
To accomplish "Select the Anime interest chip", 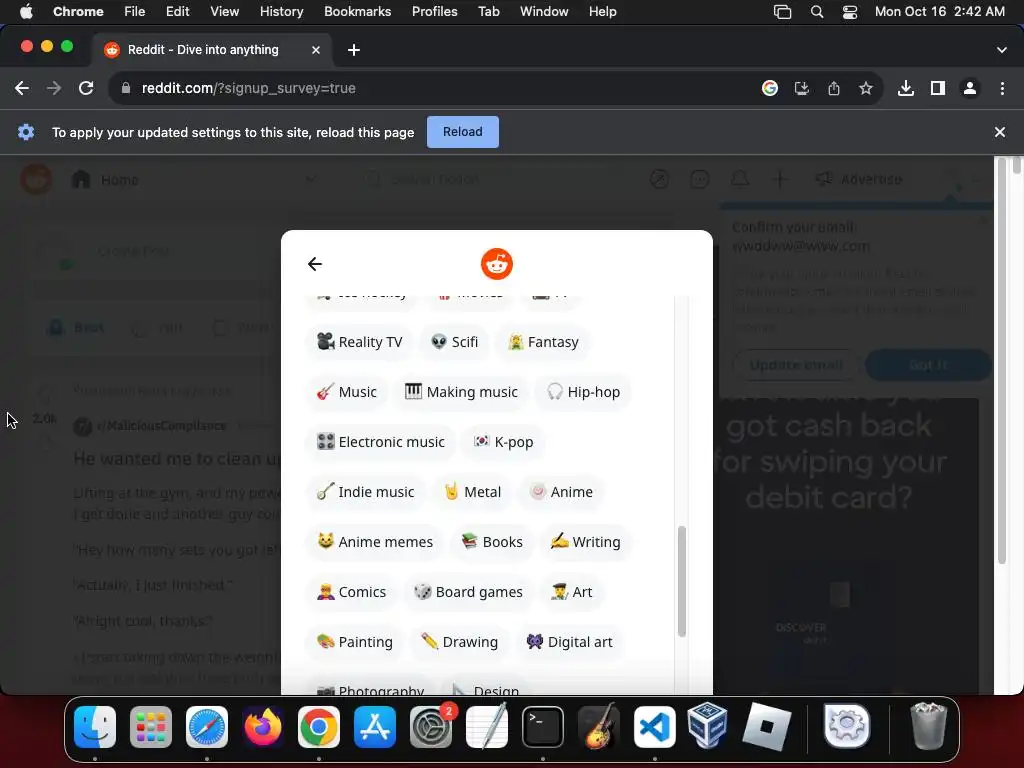I will pyautogui.click(x=561, y=492).
